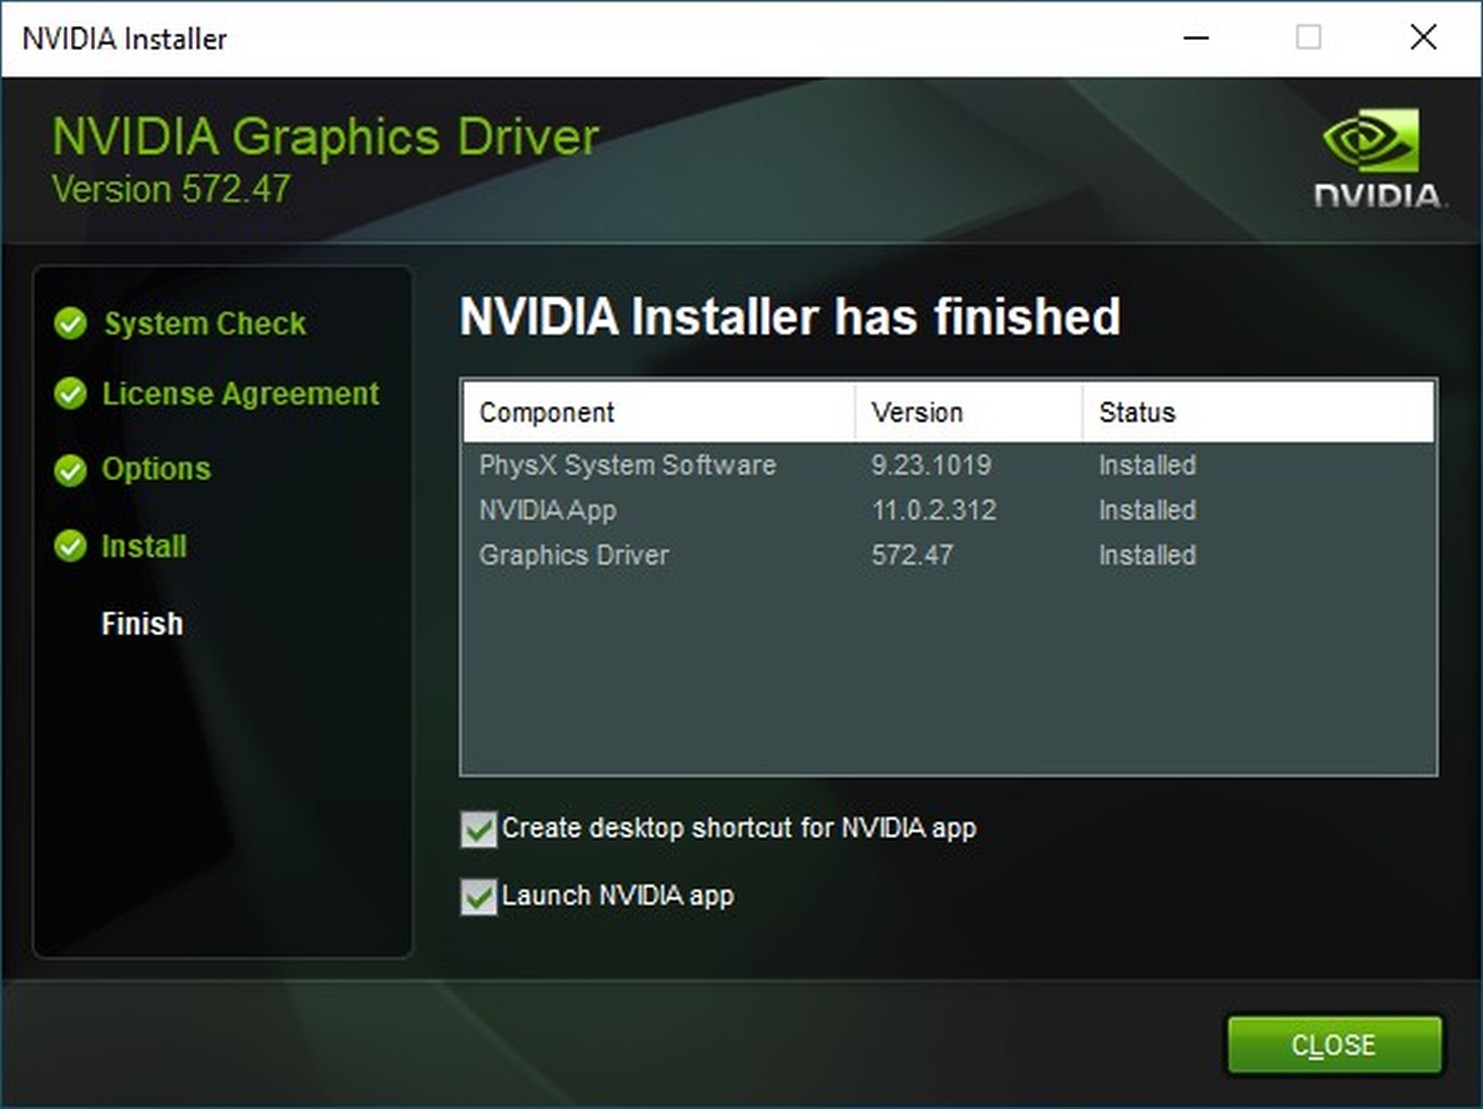The image size is (1483, 1109).
Task: Click the Version 572.47 header subtitle
Action: 171,189
